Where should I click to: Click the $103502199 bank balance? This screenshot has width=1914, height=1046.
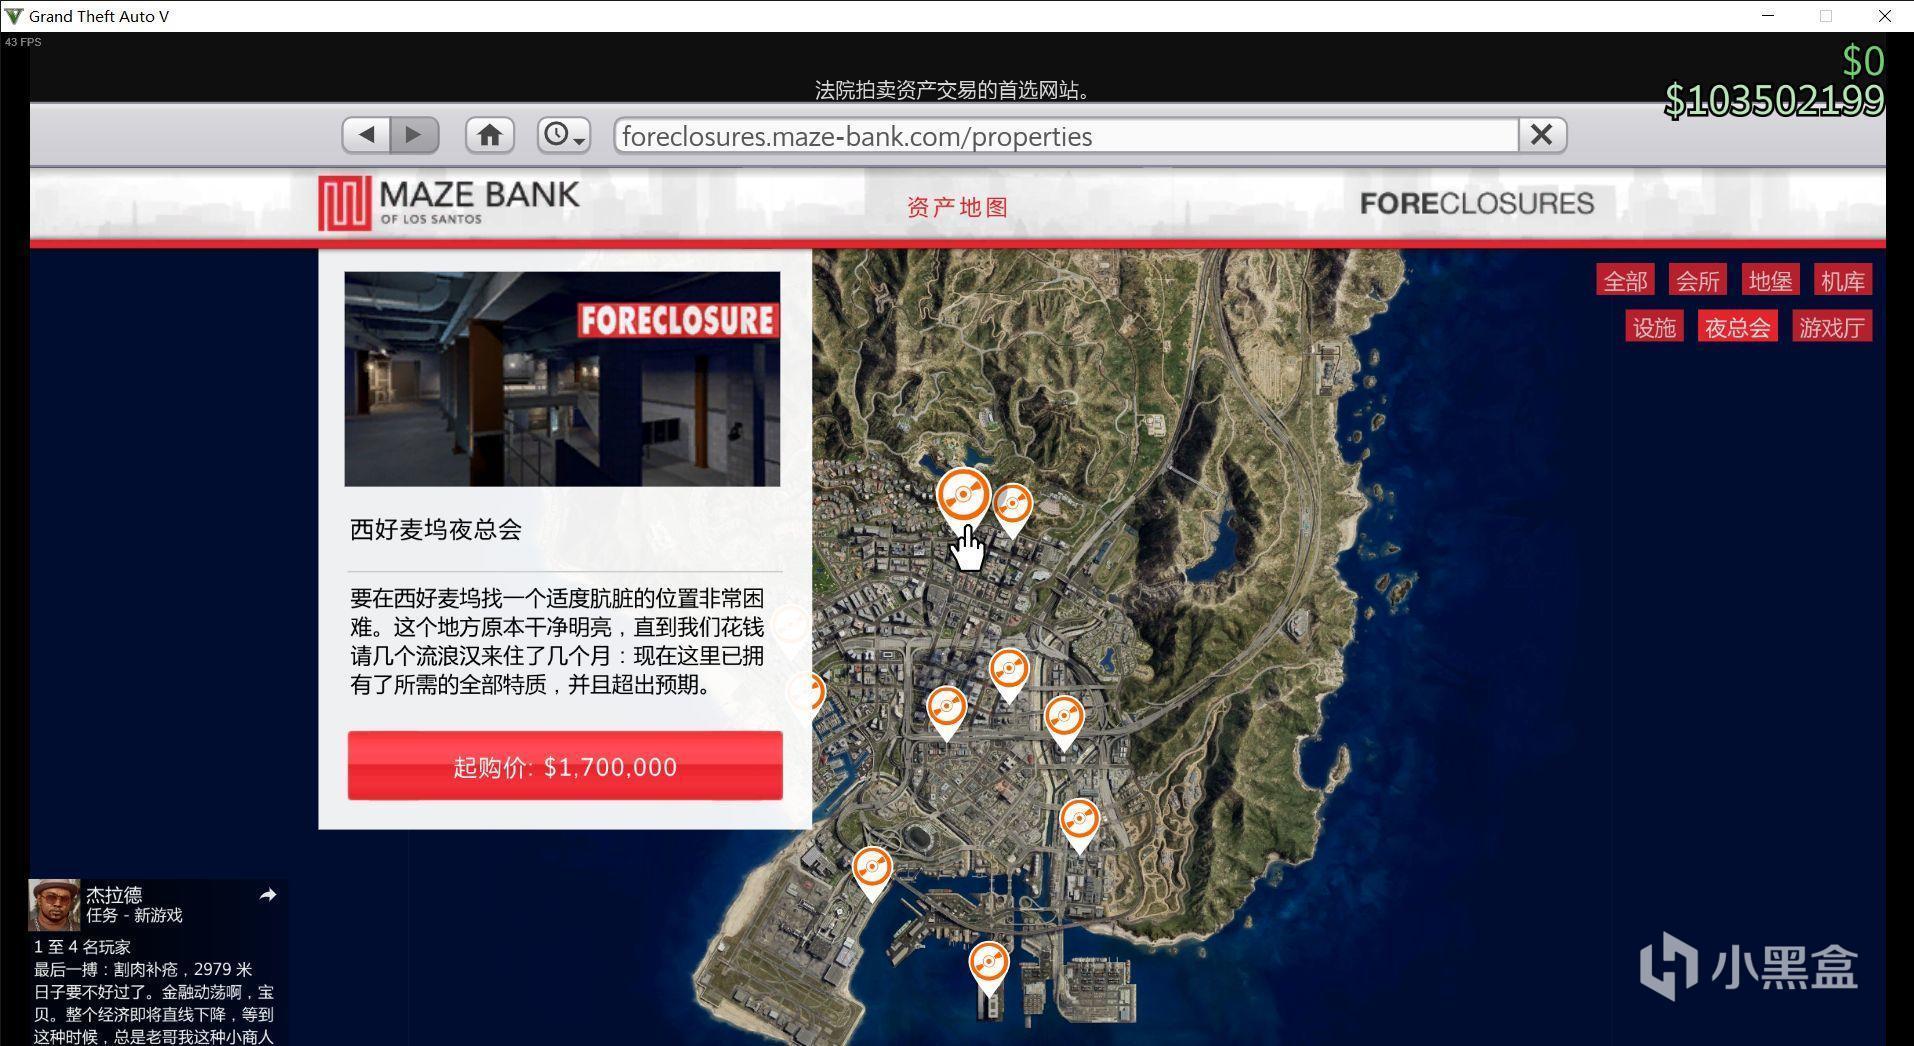1774,100
